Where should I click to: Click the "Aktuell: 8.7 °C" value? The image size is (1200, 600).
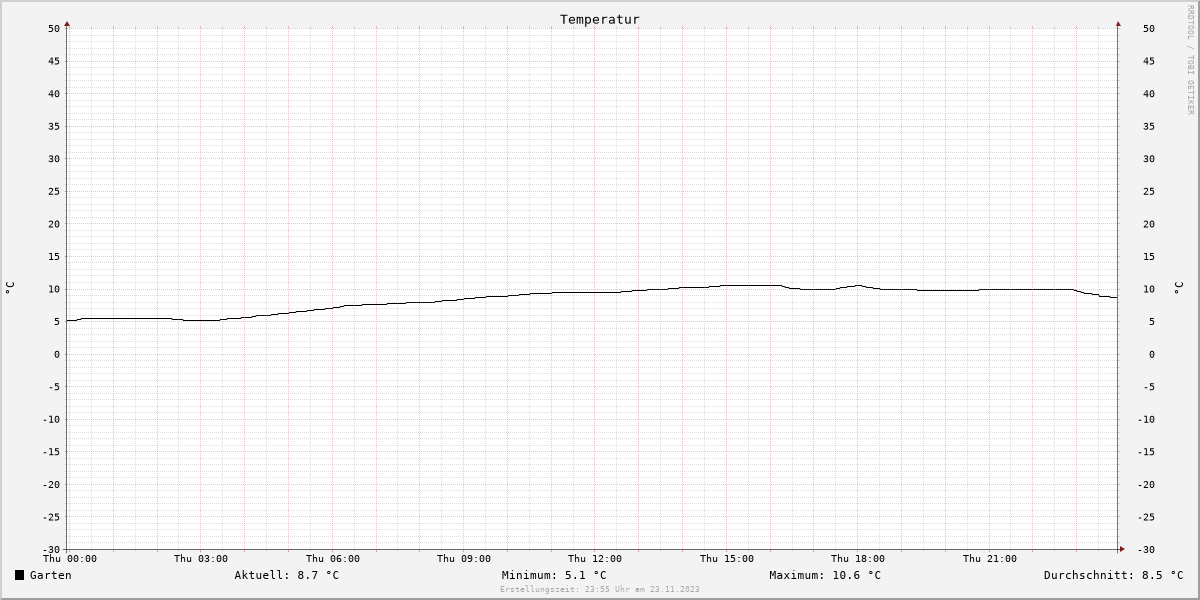pos(287,575)
